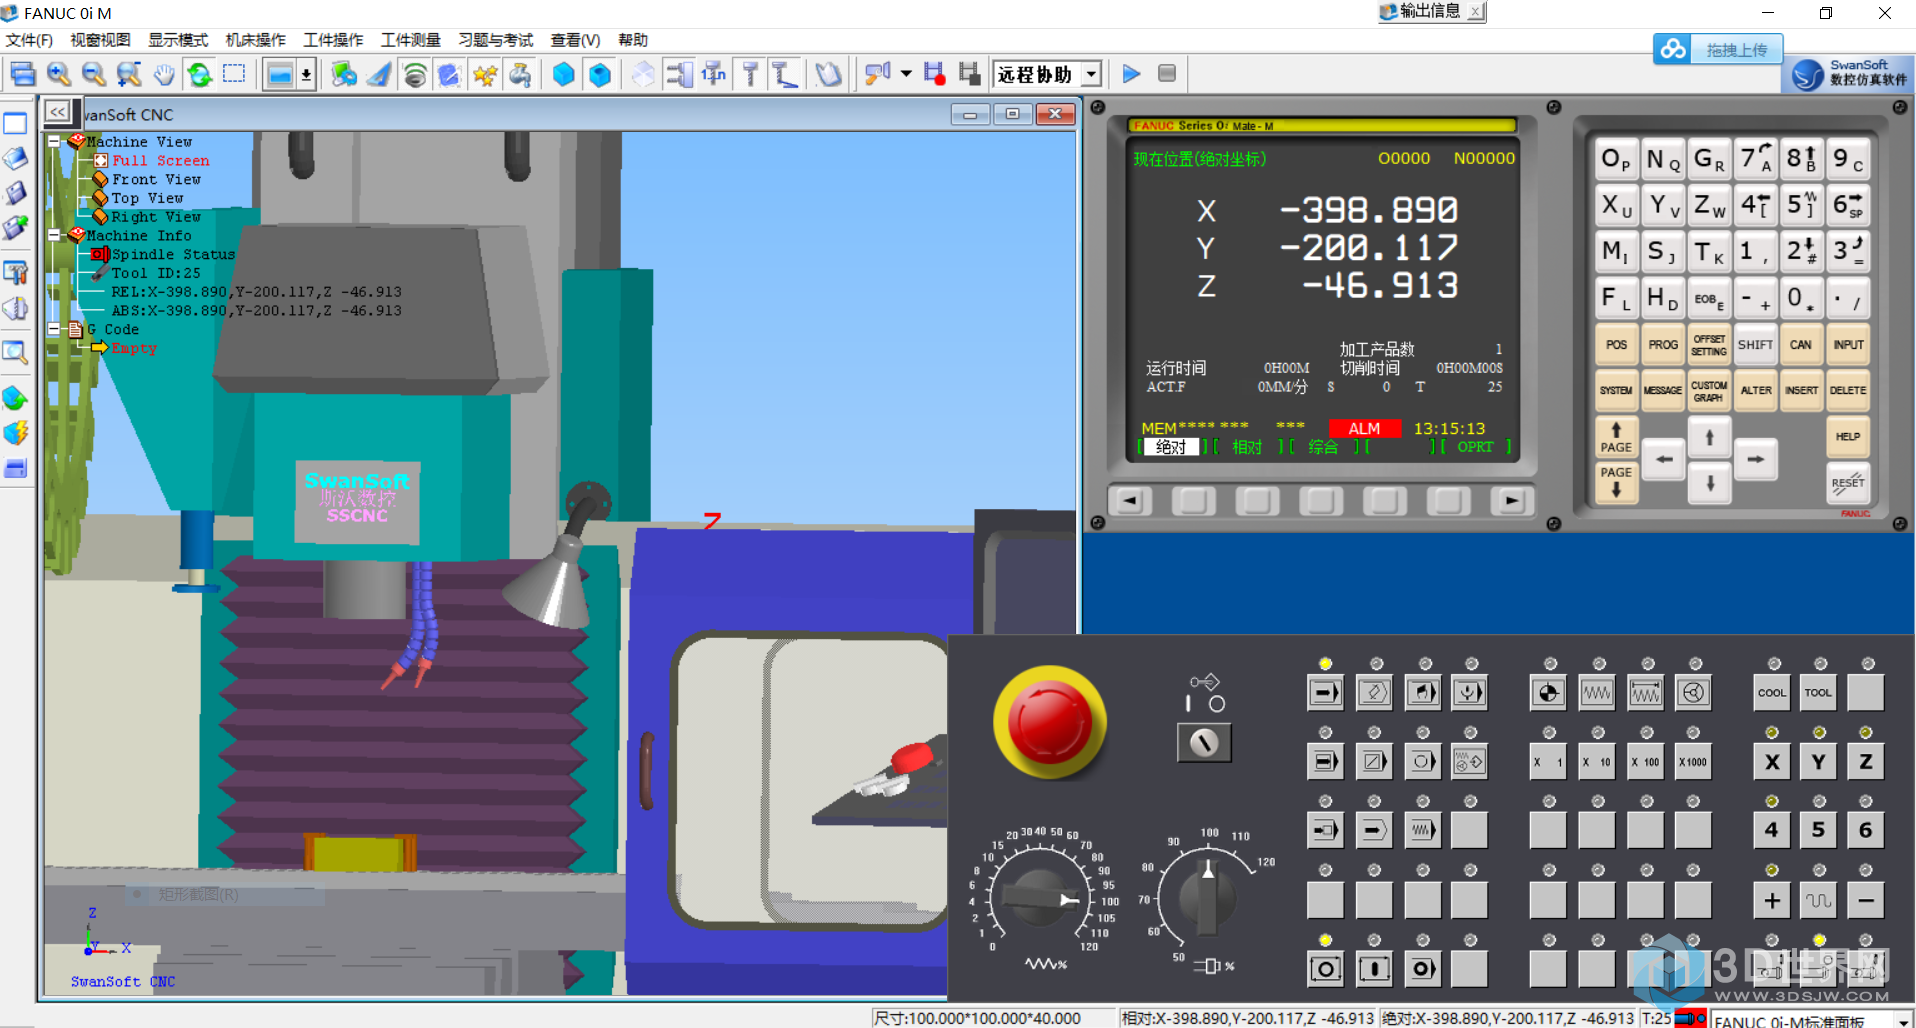
Task: Collapse the Machine View tree node
Action: click(x=54, y=142)
